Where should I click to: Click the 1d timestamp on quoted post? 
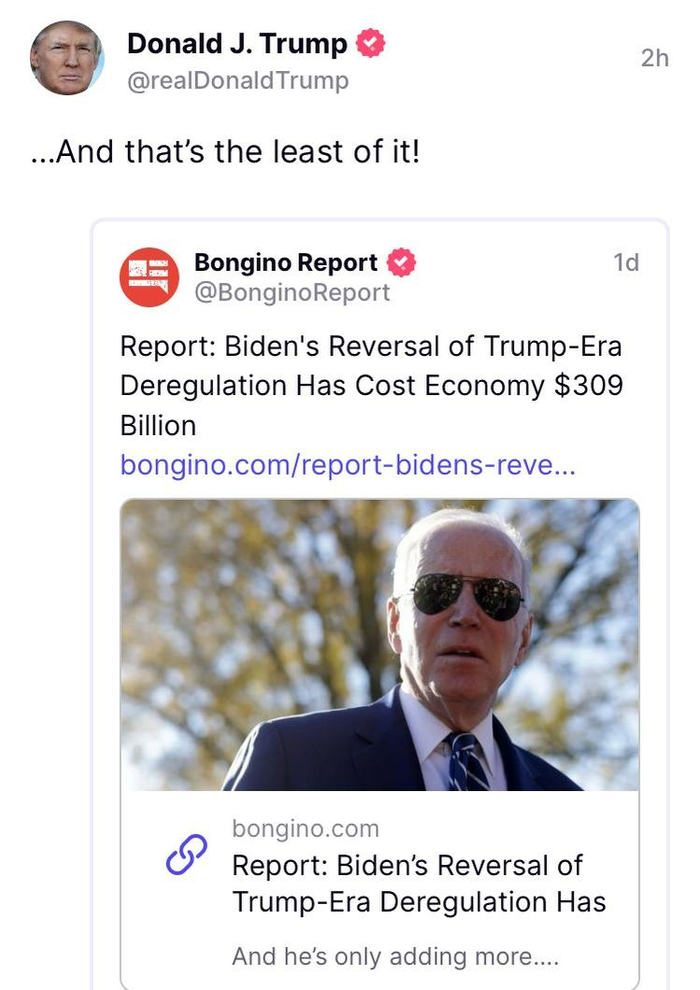[x=625, y=263]
